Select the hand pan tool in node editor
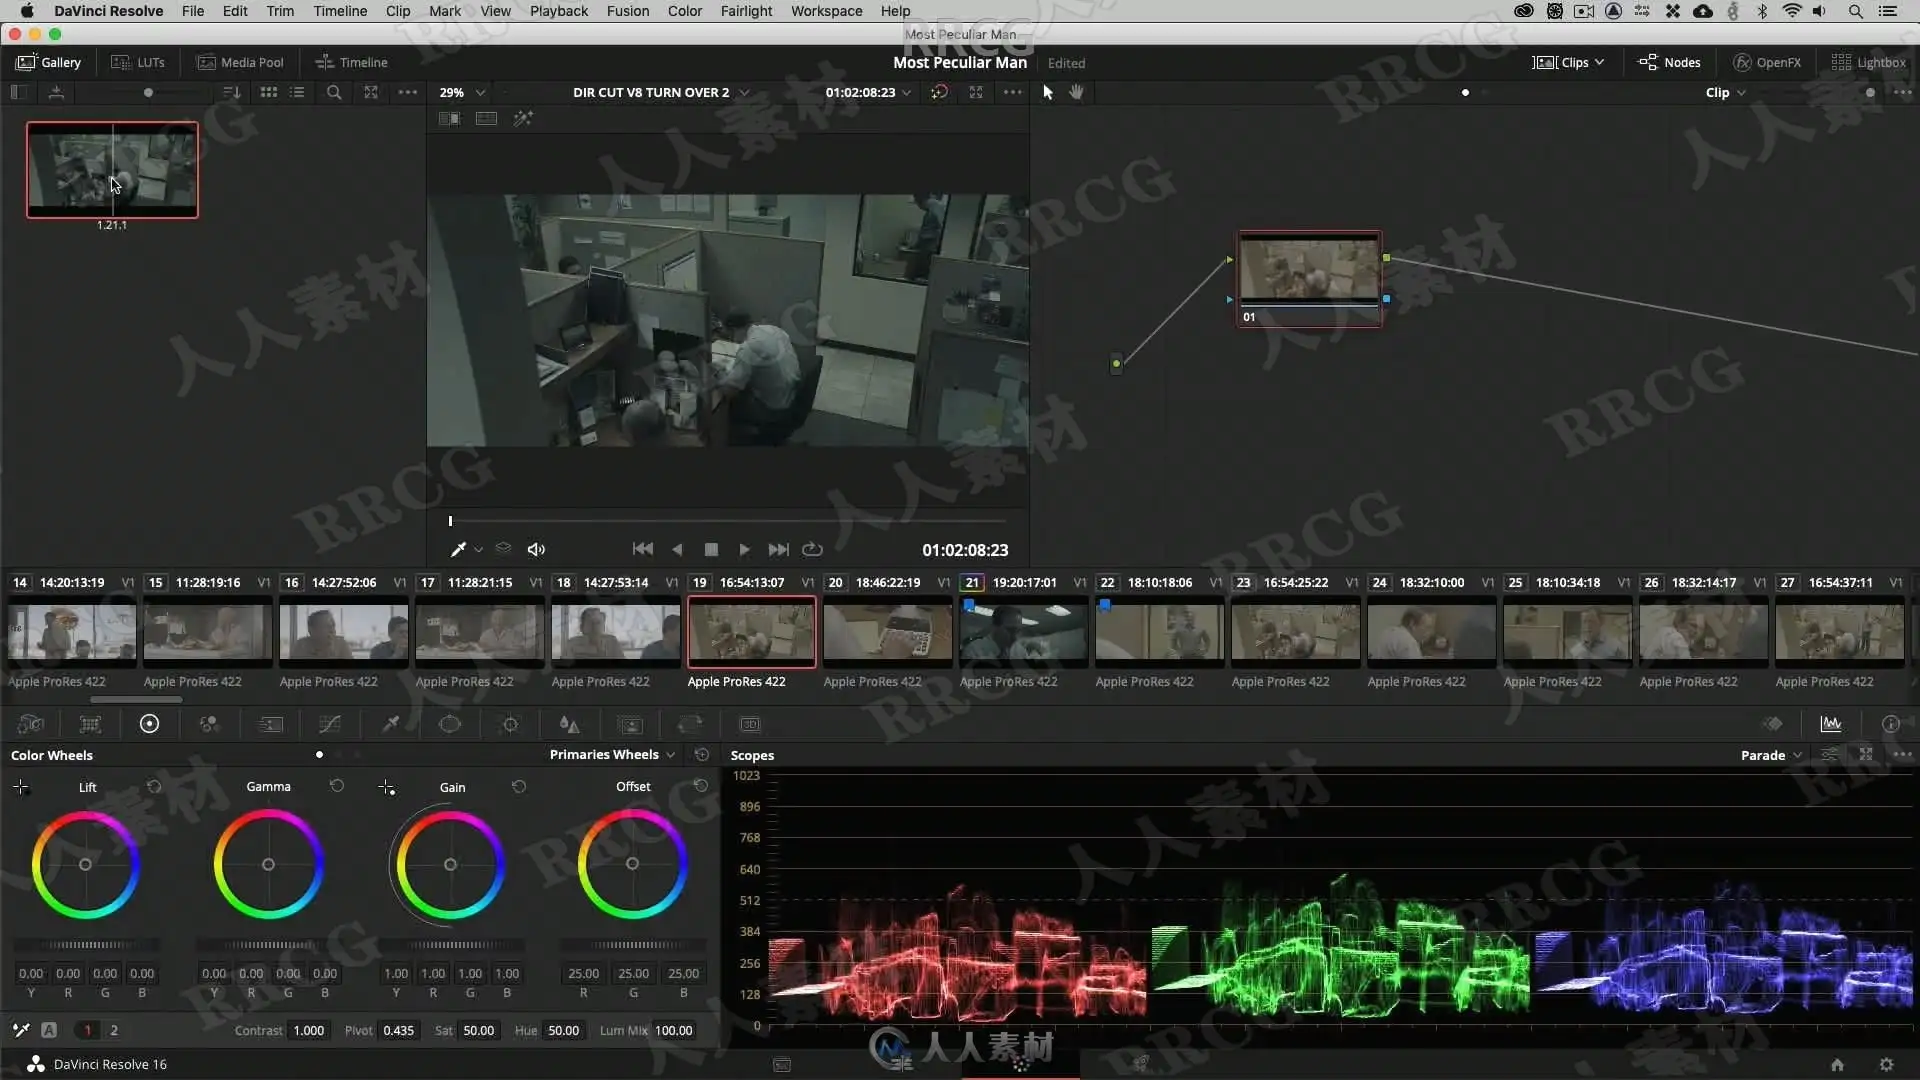The width and height of the screenshot is (1920, 1080). (x=1076, y=92)
